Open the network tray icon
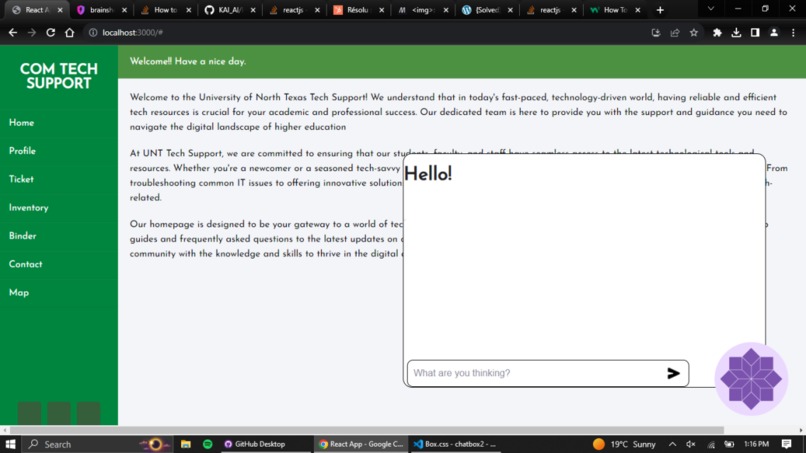The width and height of the screenshot is (806, 453). click(711, 444)
